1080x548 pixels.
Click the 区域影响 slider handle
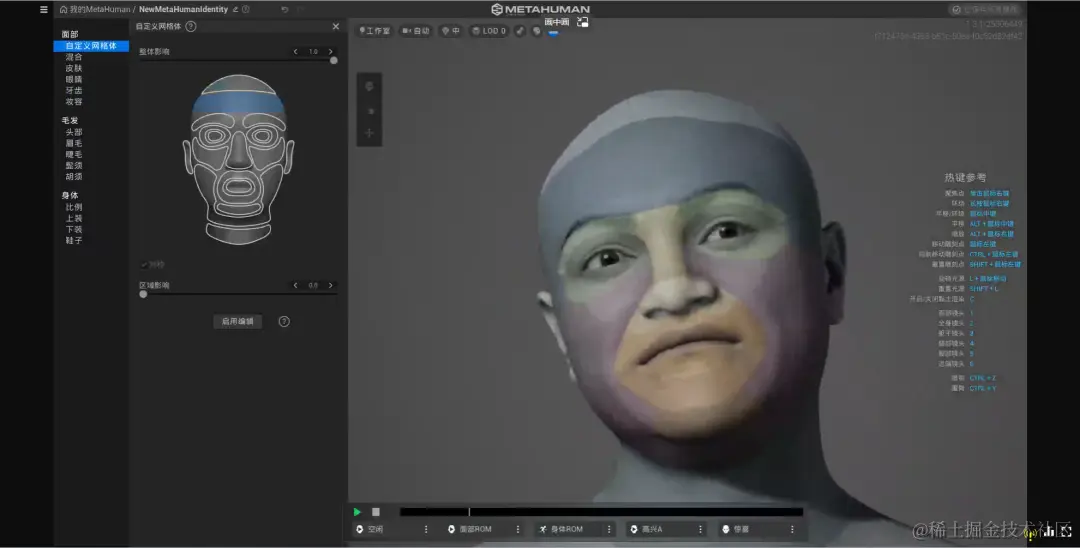pos(143,294)
